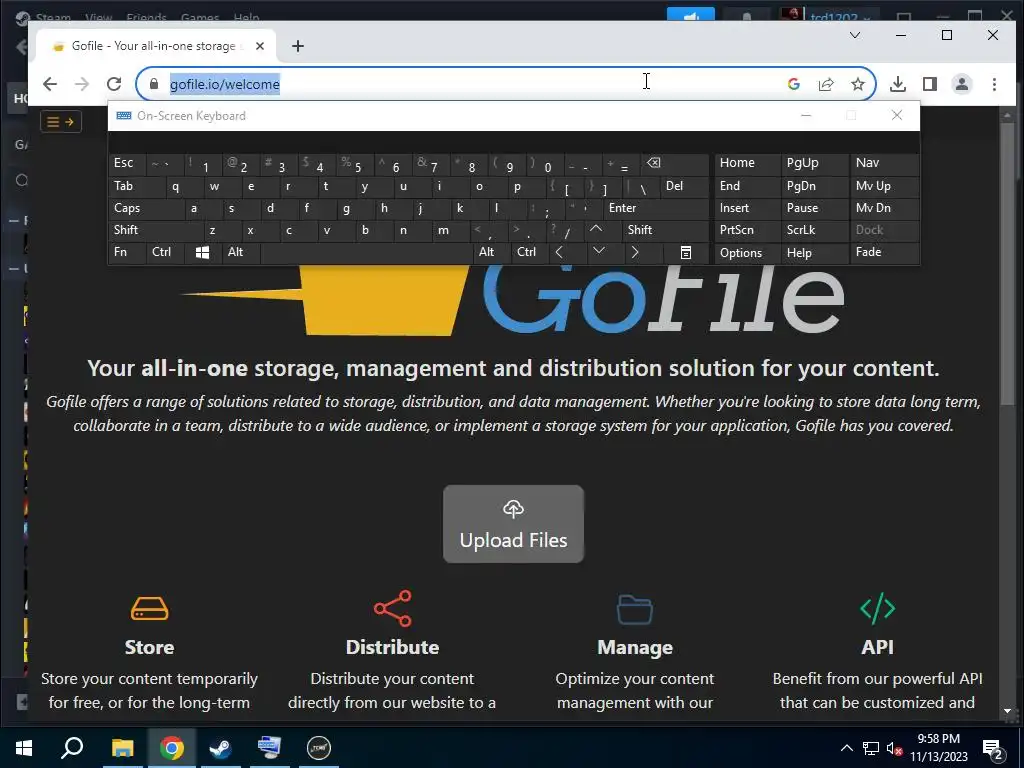1024x768 pixels.
Task: Open Chrome profile avatar
Action: click(962, 84)
